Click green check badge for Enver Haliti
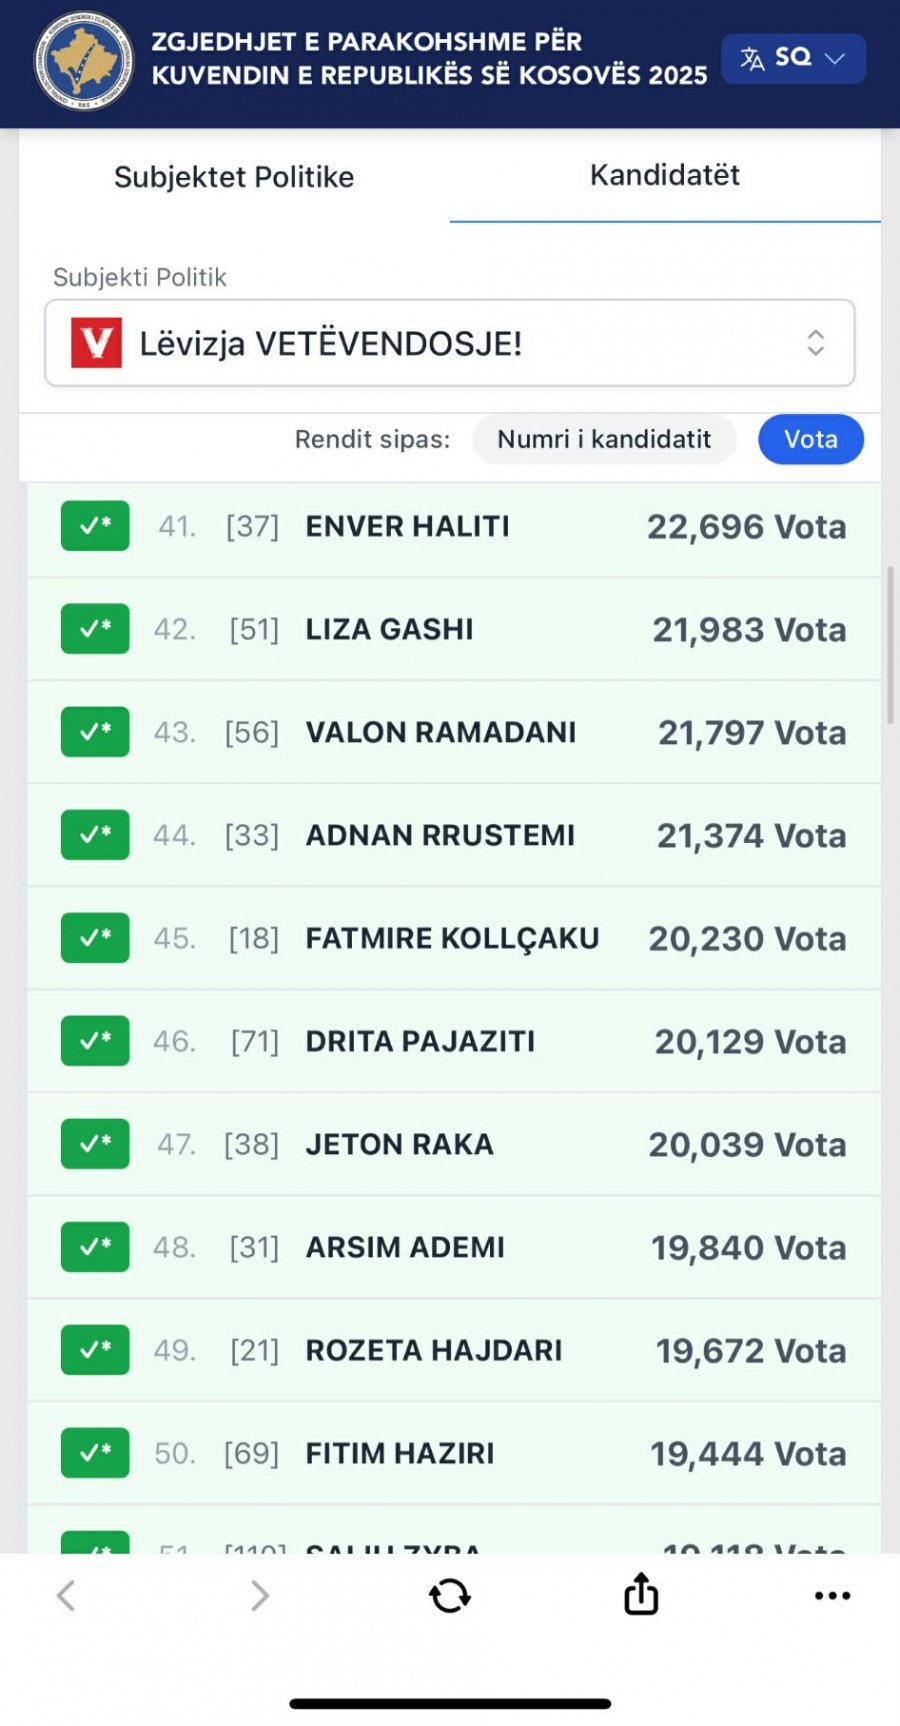Image resolution: width=900 pixels, height=1726 pixels. (95, 526)
